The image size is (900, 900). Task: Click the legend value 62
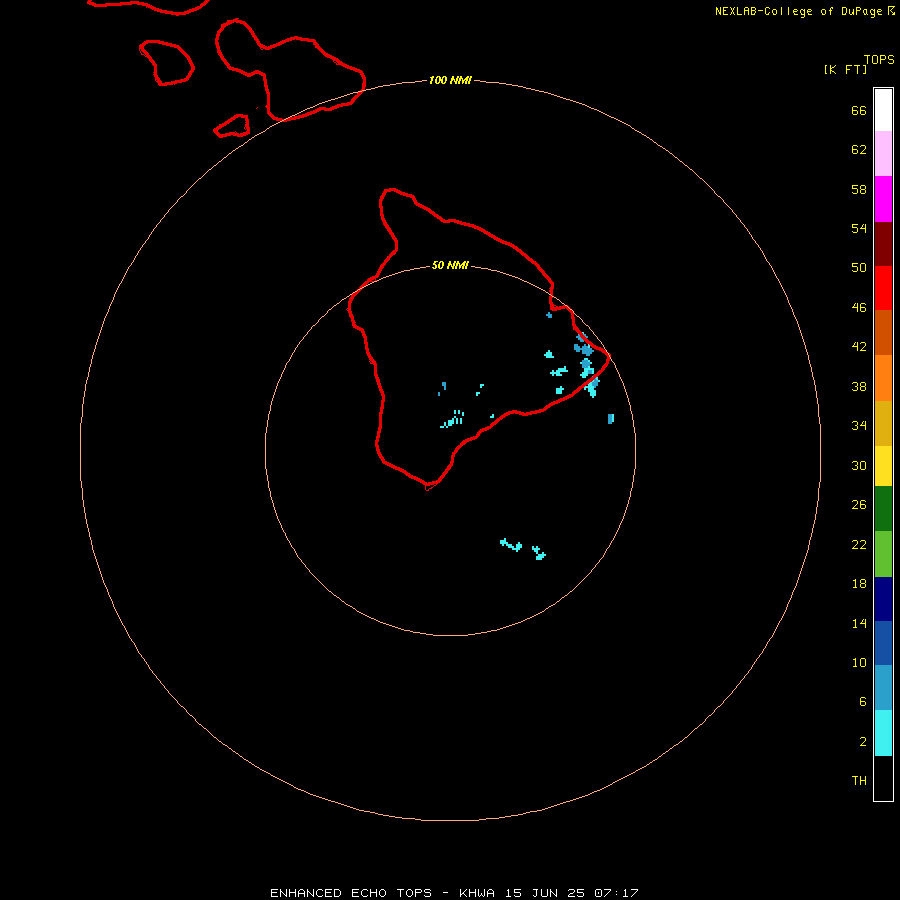tap(859, 150)
